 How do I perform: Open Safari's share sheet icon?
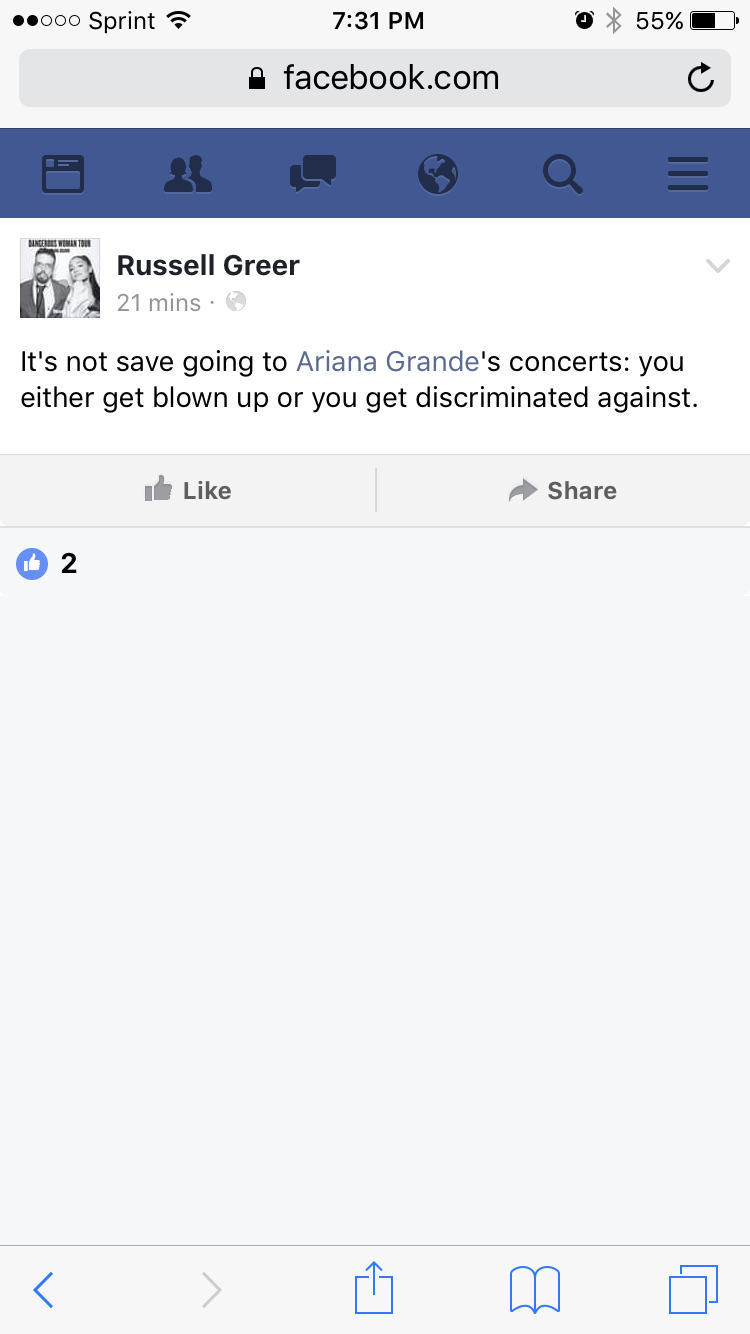click(375, 1288)
